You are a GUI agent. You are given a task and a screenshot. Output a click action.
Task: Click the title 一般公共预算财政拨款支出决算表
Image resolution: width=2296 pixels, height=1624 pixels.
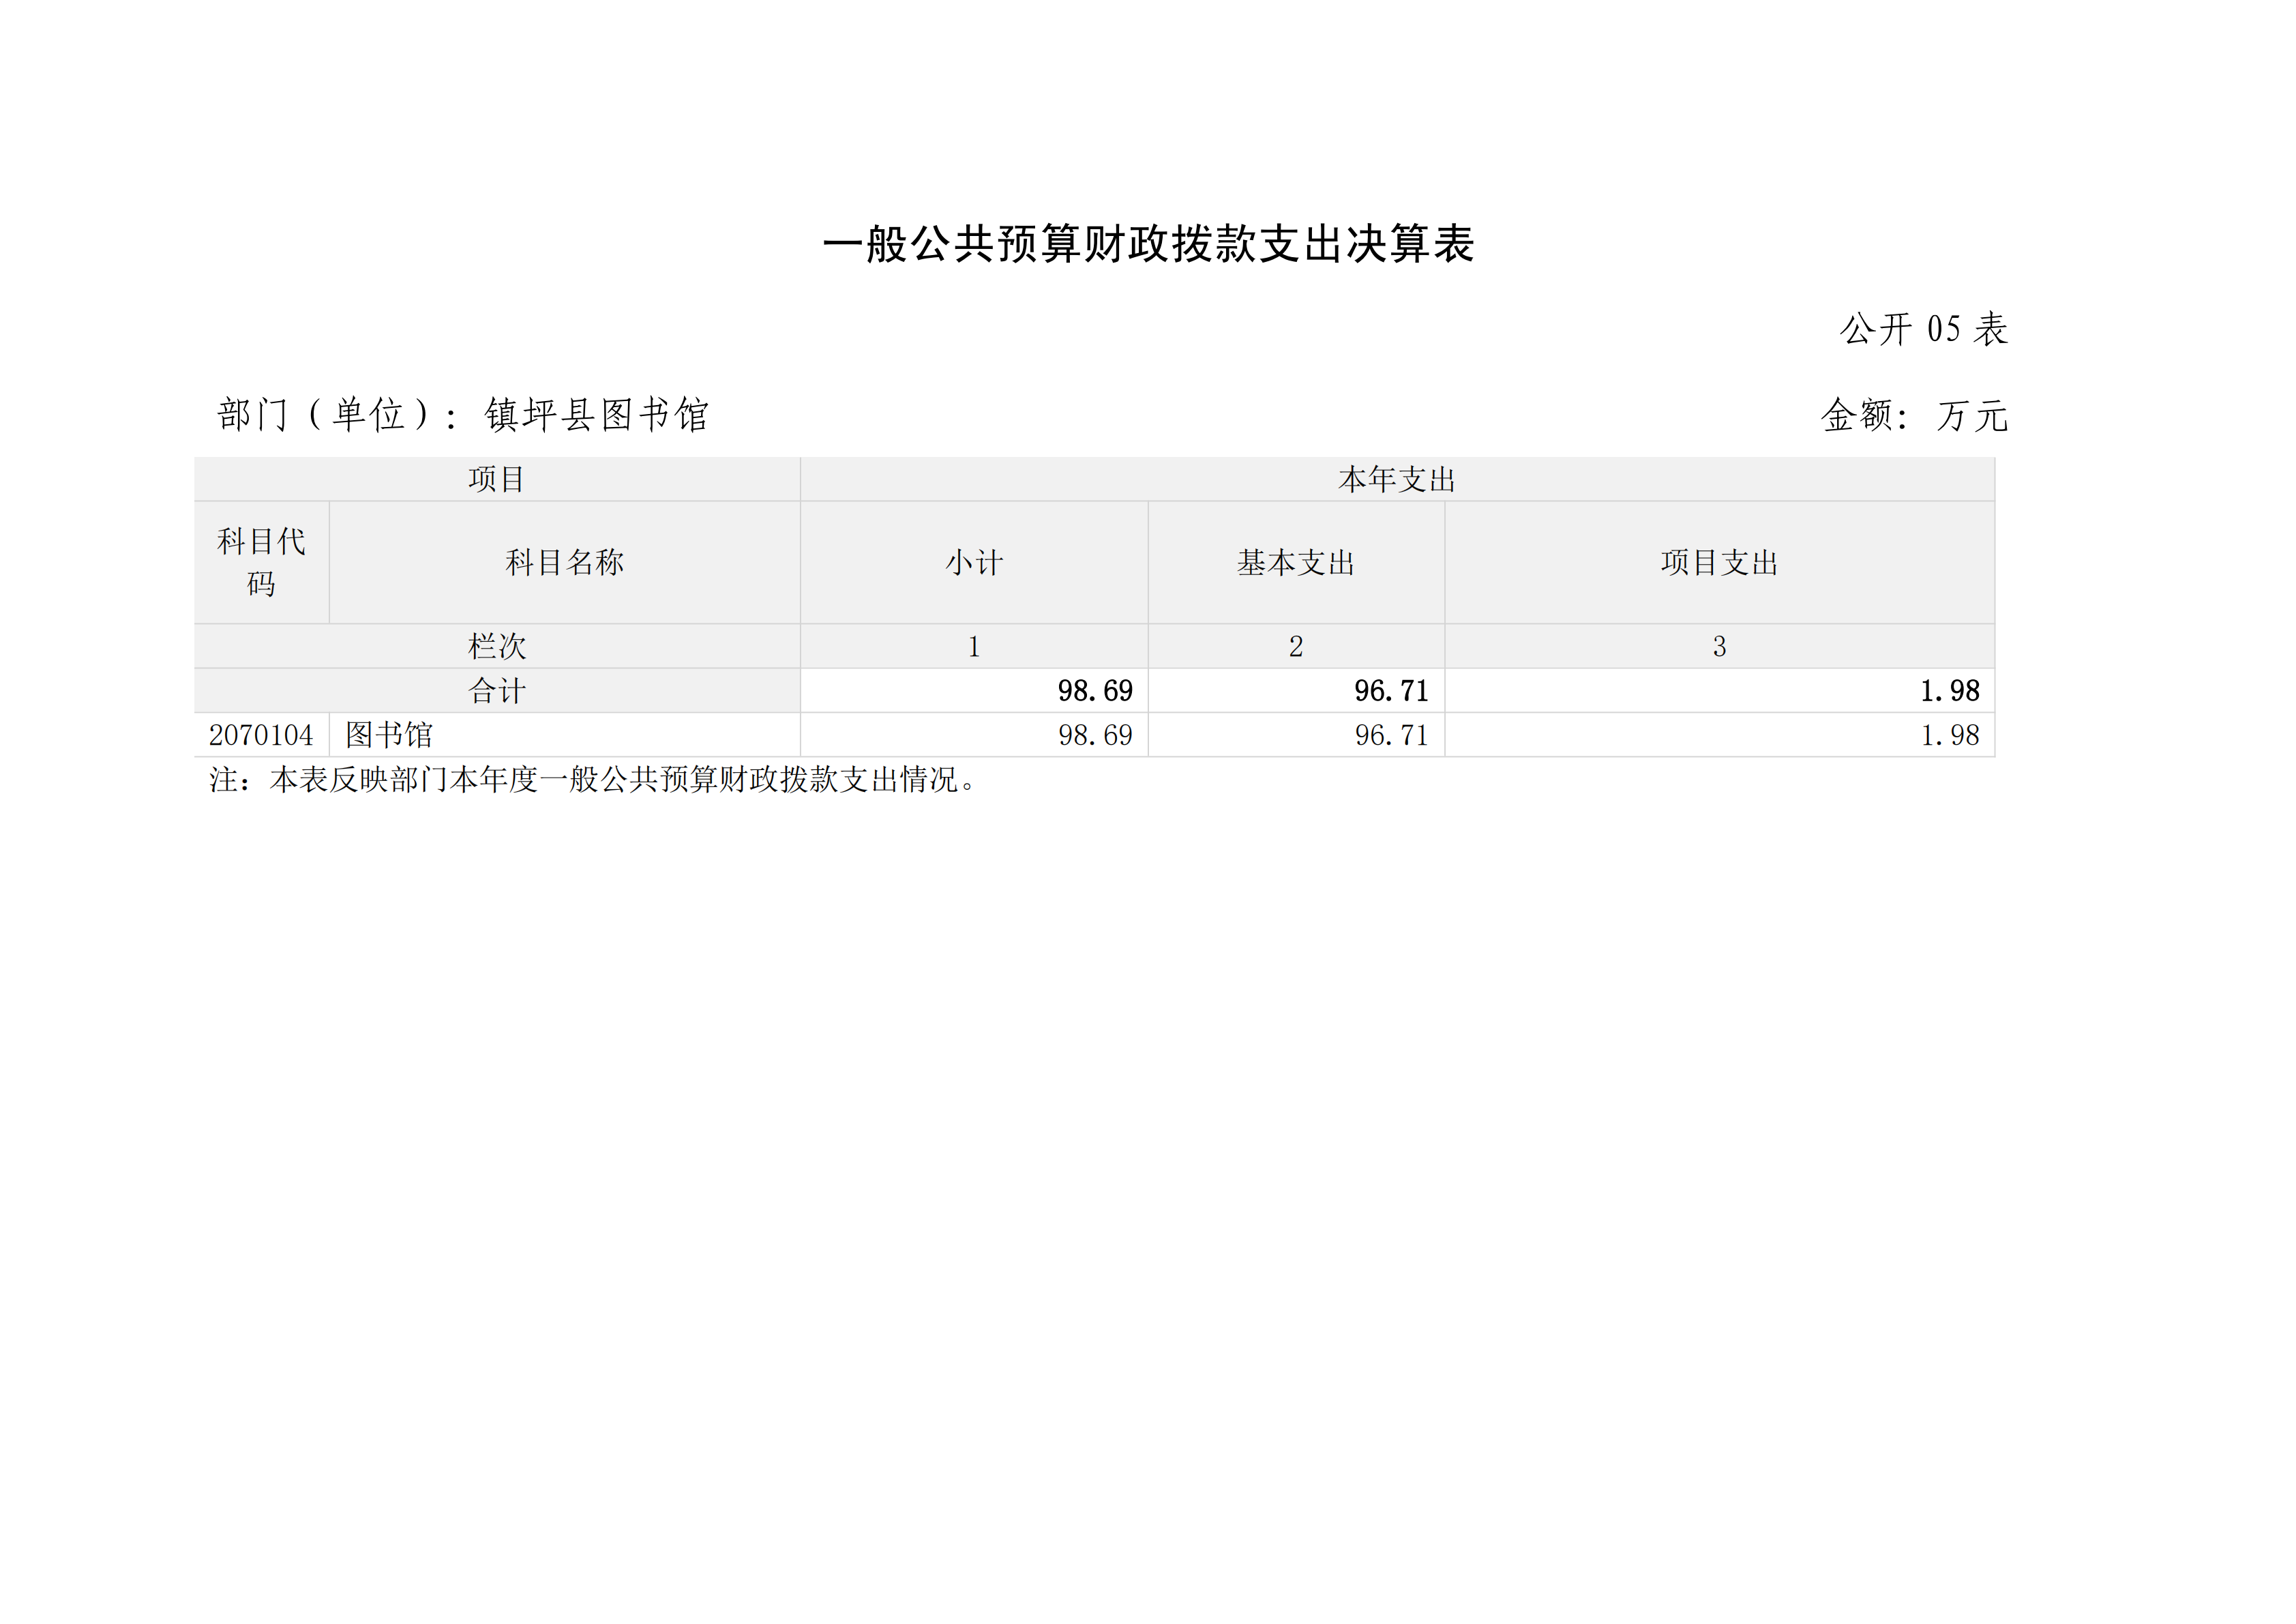click(x=1148, y=244)
